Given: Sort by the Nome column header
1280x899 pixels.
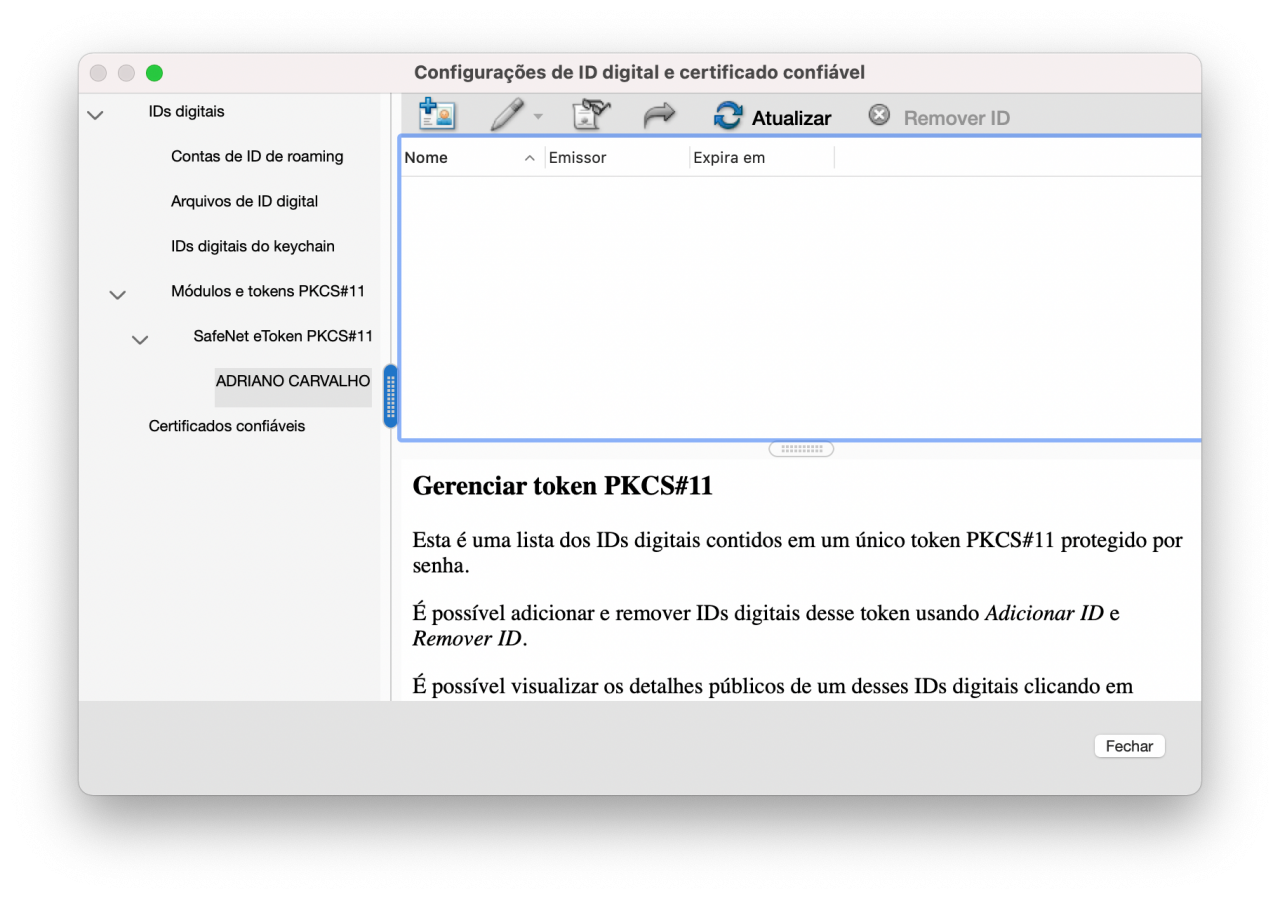Looking at the screenshot, I should (x=471, y=157).
